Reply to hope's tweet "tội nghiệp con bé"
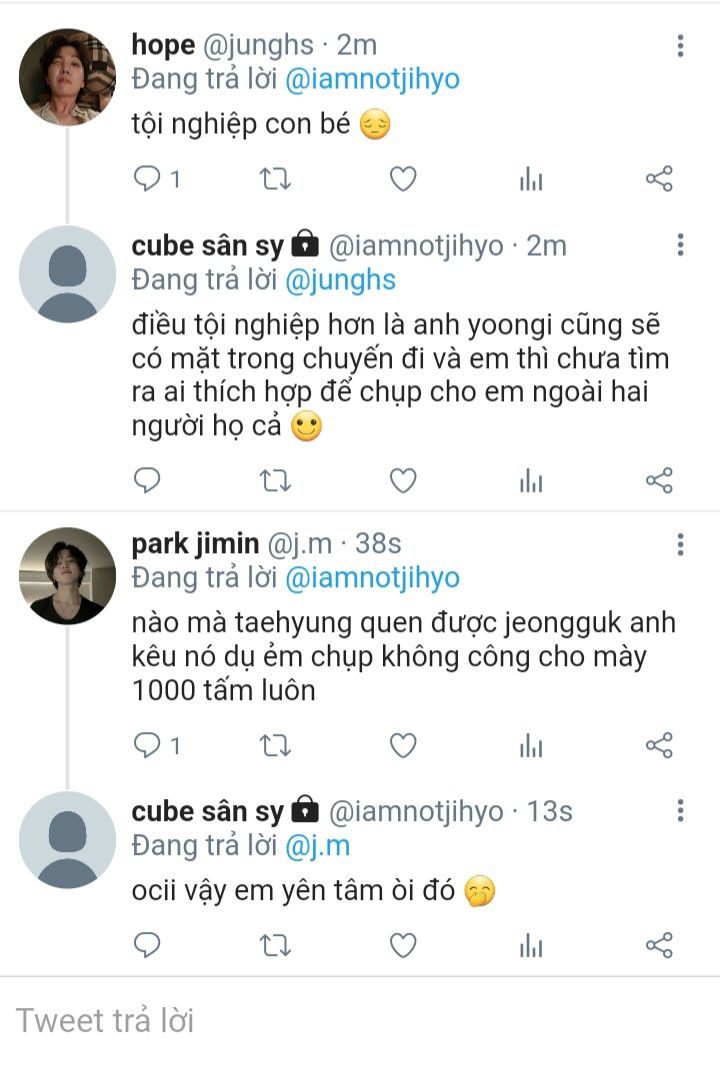Screen dimensions: 720x1066 click(148, 179)
